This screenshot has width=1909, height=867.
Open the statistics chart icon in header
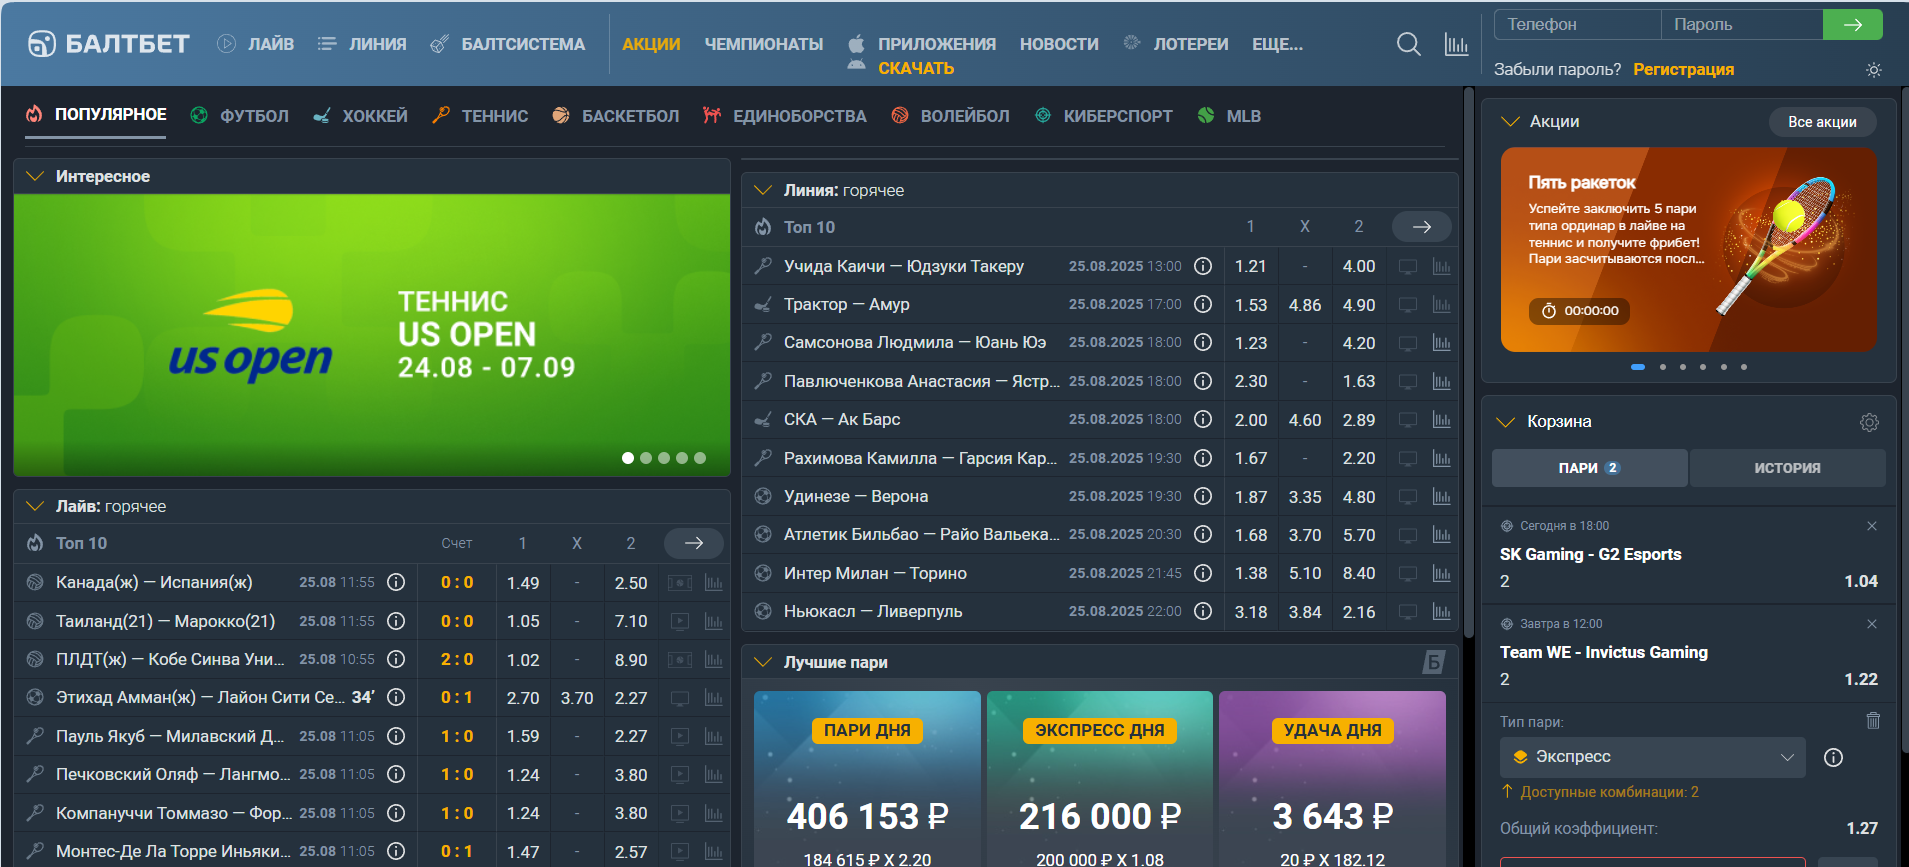[1456, 44]
